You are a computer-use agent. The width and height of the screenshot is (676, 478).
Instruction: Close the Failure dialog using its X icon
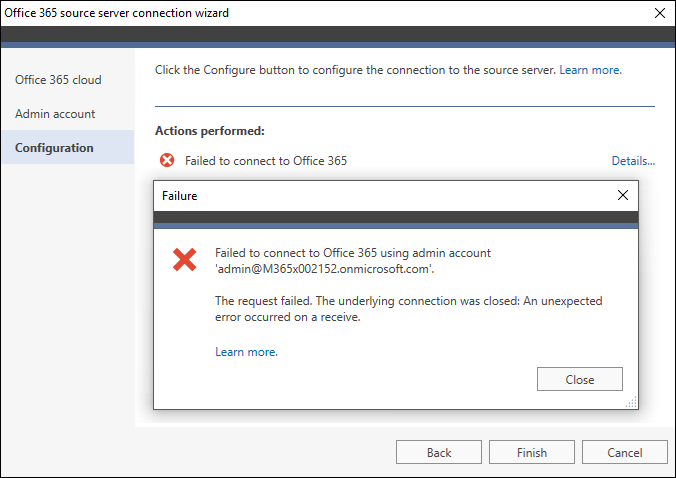623,195
